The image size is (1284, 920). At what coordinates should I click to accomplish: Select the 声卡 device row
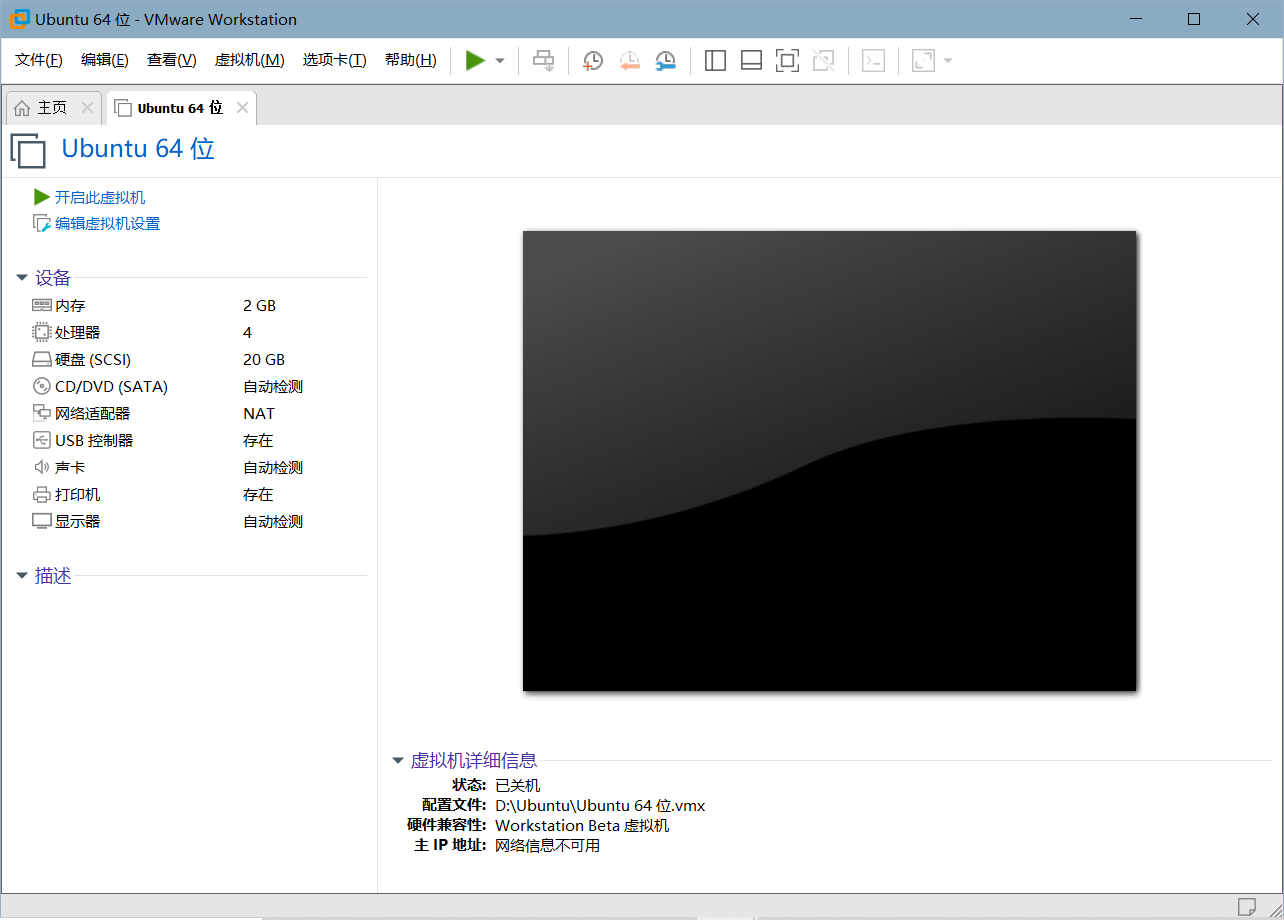(198, 468)
